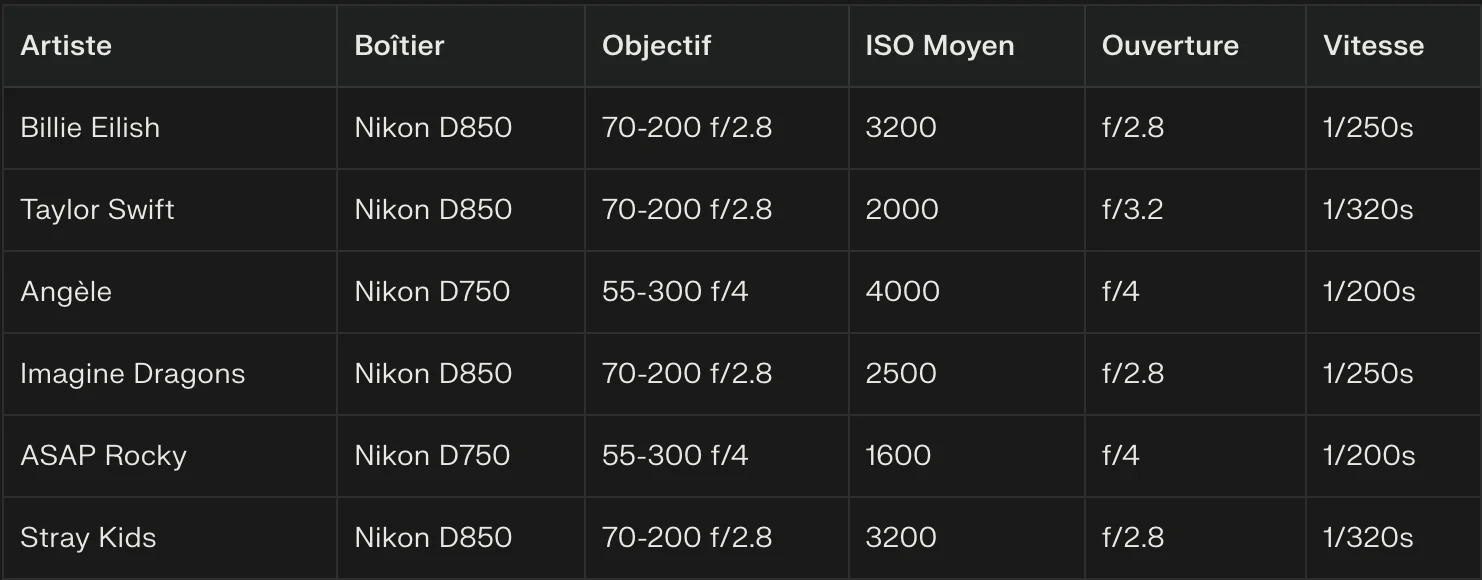Click the ISO value 4000

click(902, 292)
